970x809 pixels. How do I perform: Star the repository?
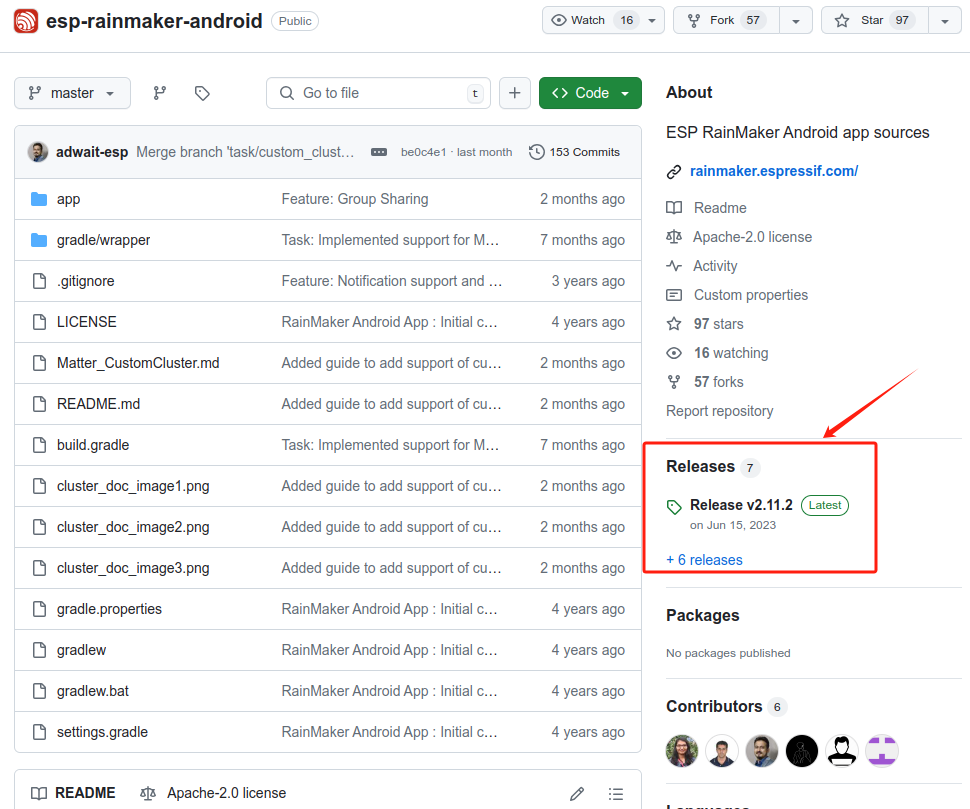[x=875, y=20]
